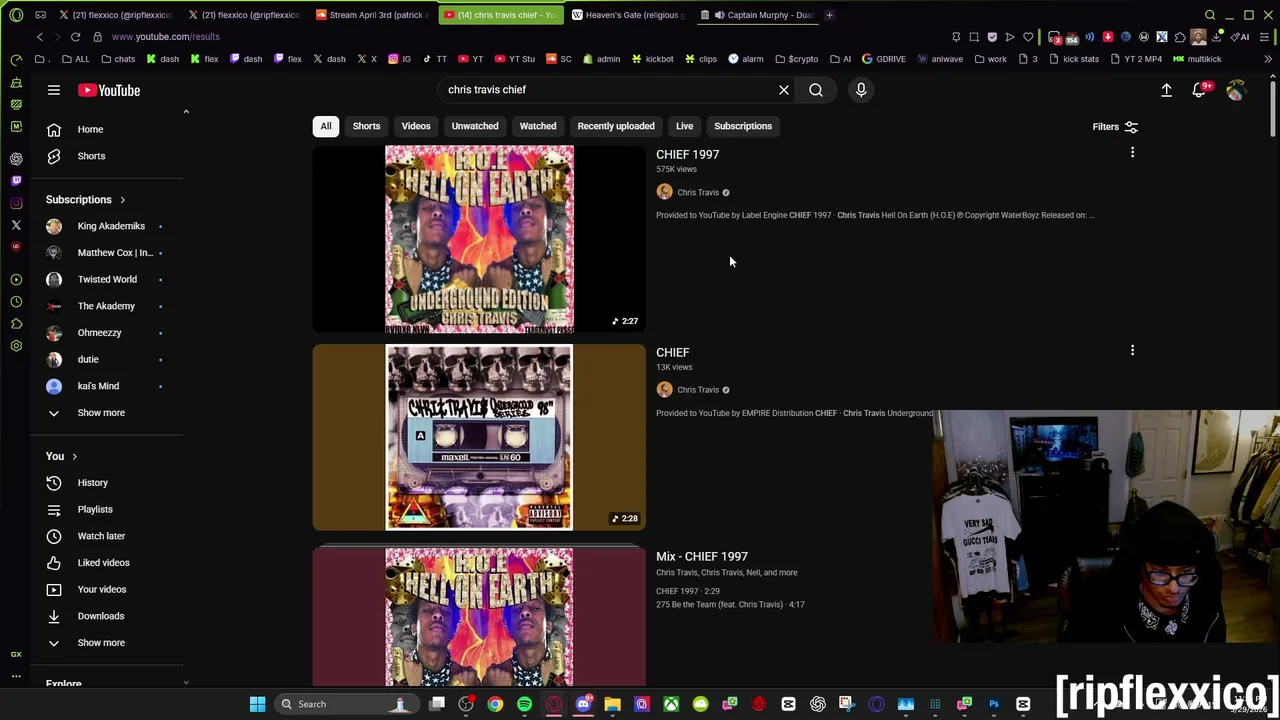Open the kickbot bookmark
The image size is (1280, 720).
point(652,59)
